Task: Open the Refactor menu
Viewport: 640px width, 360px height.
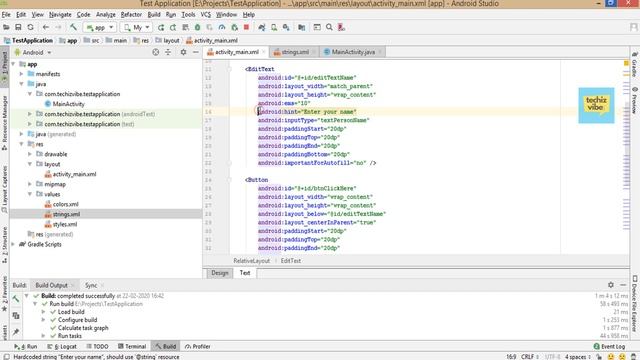Action: coord(131,14)
